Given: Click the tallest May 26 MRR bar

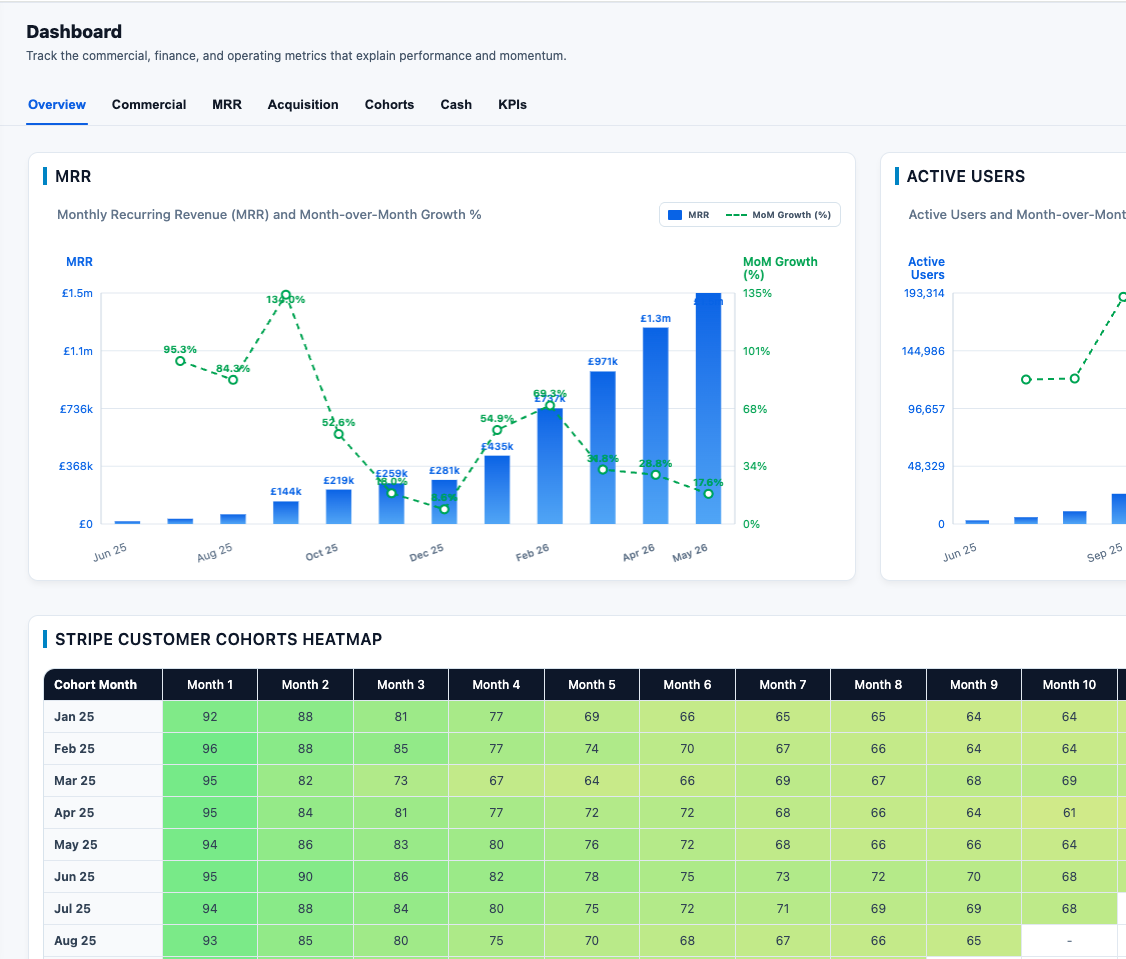Looking at the screenshot, I should (x=709, y=409).
